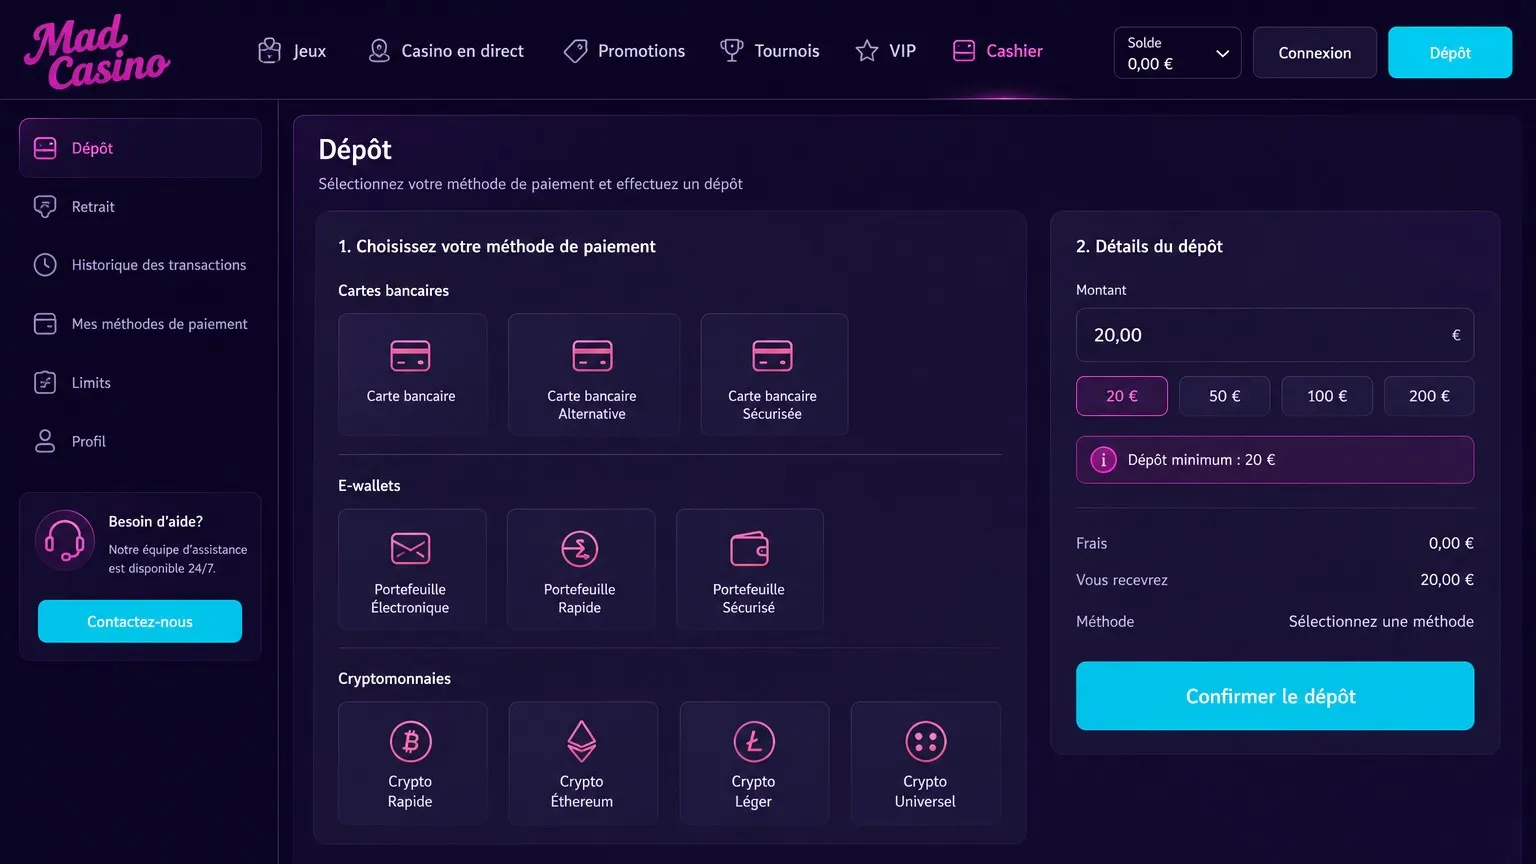Image resolution: width=1536 pixels, height=864 pixels.
Task: Open Historique des transactions
Action: (x=140, y=265)
